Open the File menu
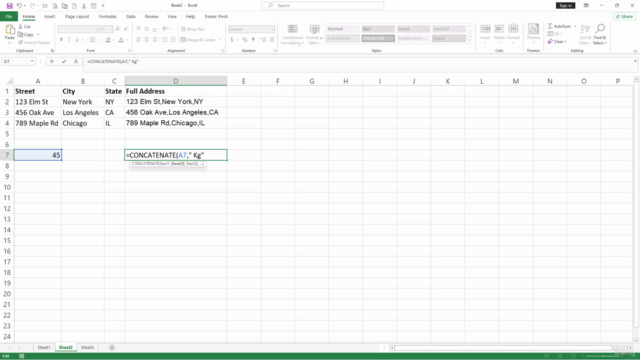 tap(9, 16)
